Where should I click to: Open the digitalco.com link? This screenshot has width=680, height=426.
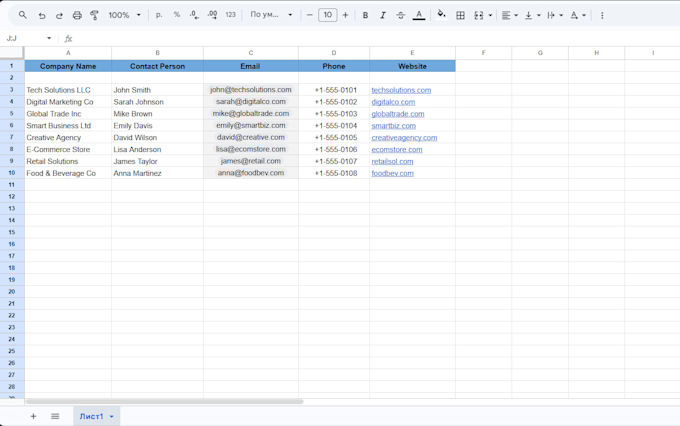click(x=393, y=102)
